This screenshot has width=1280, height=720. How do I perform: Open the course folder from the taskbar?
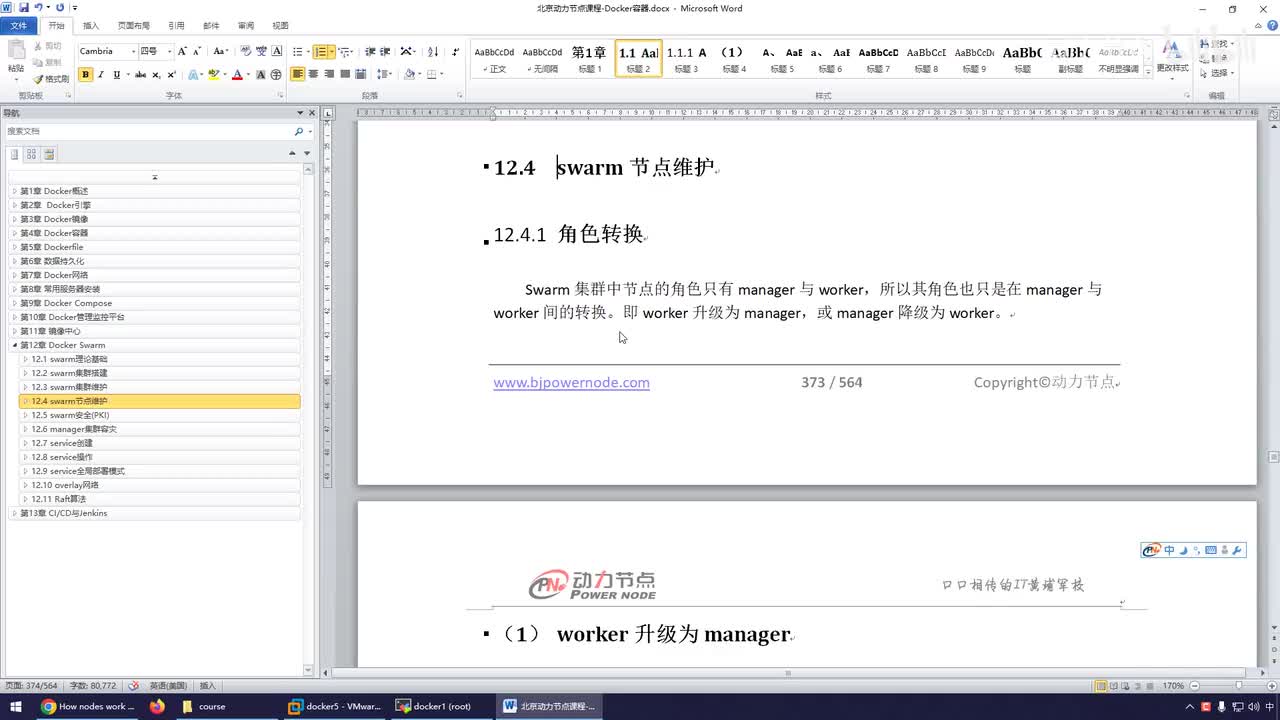212,706
